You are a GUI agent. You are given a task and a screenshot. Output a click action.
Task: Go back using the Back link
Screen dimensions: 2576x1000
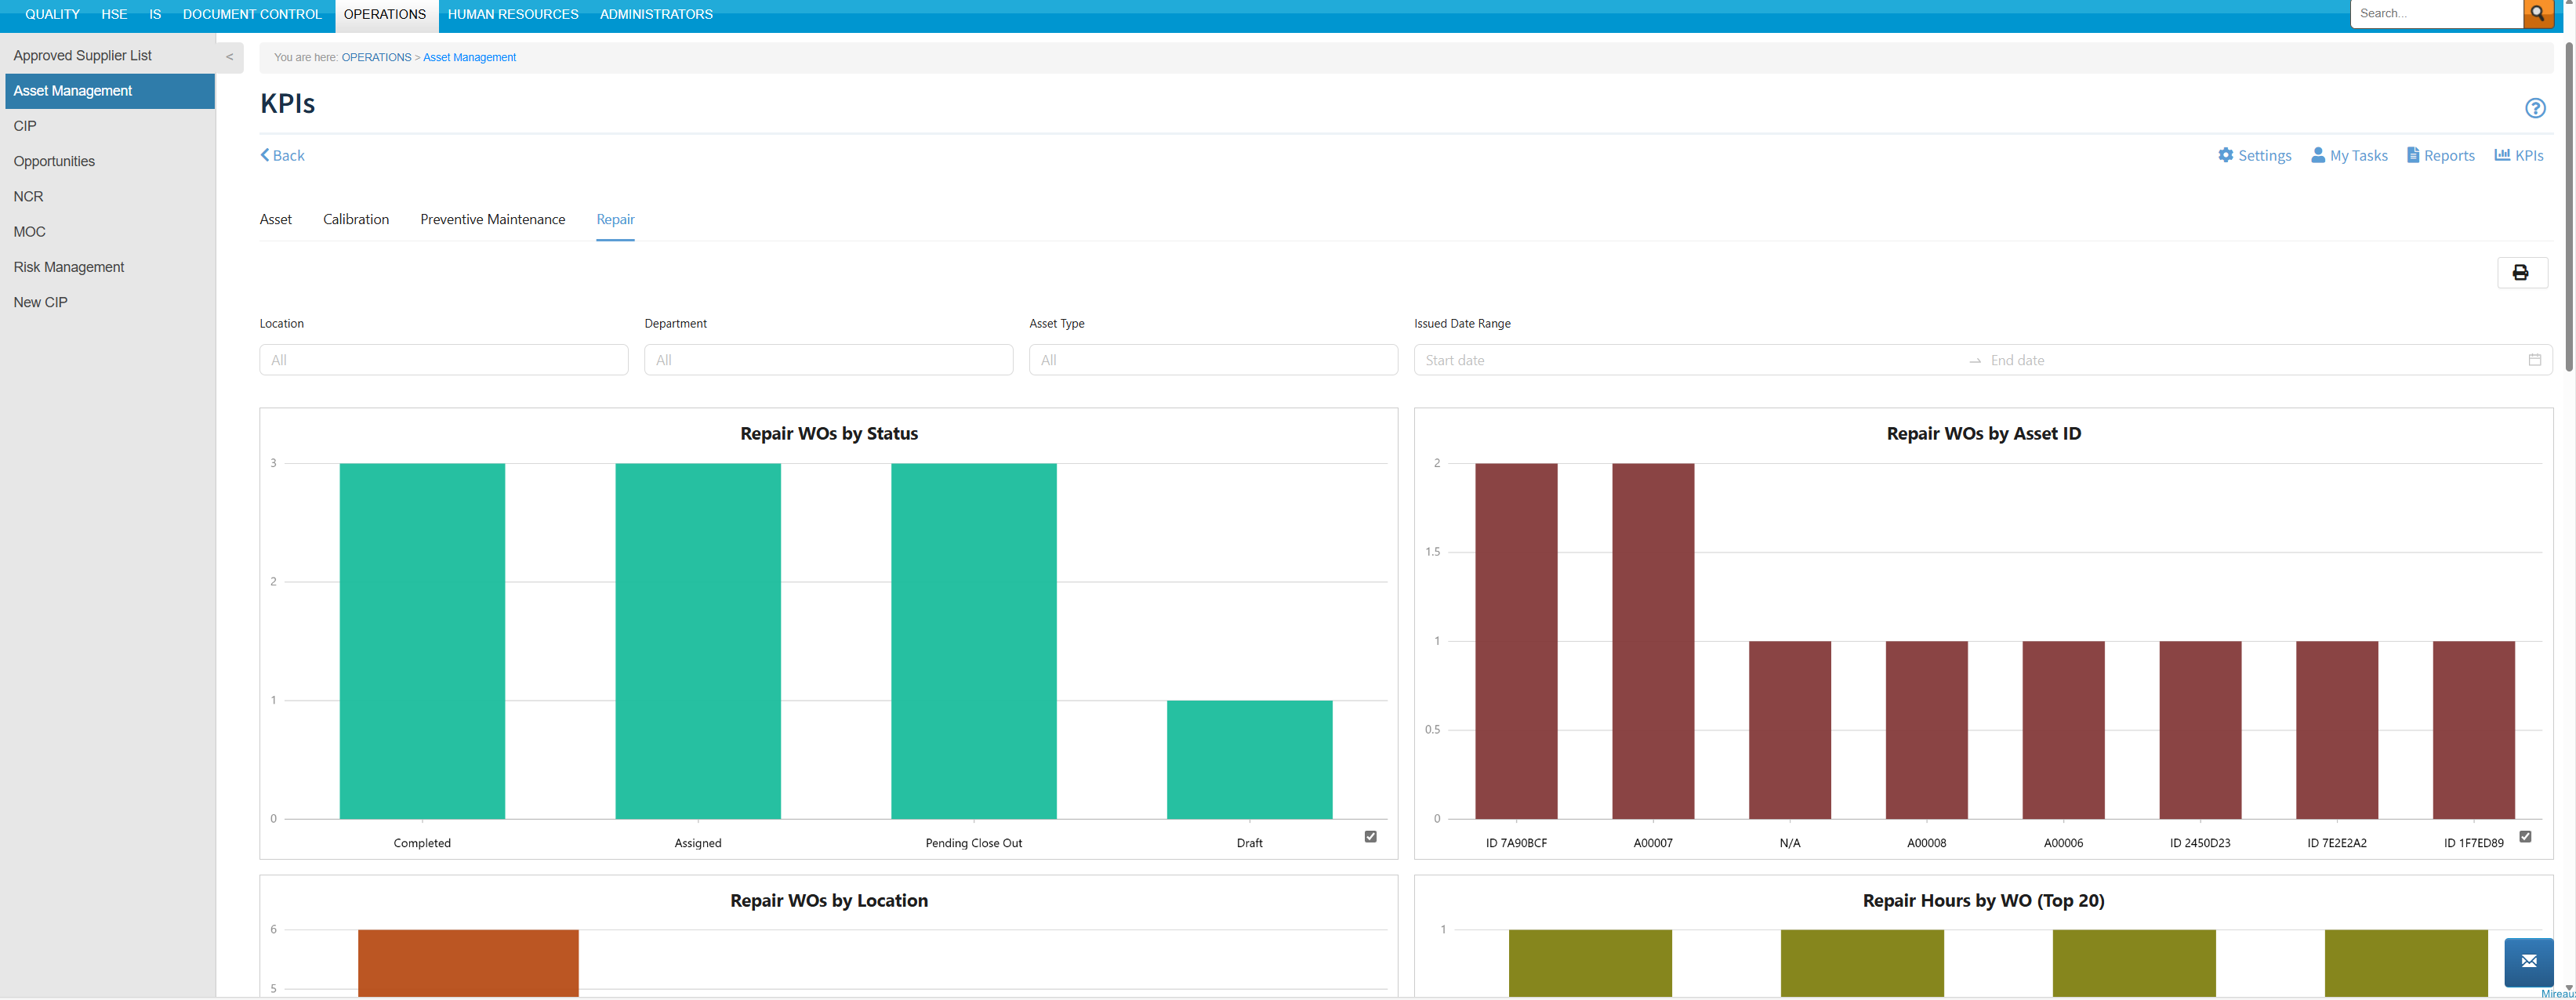[282, 155]
